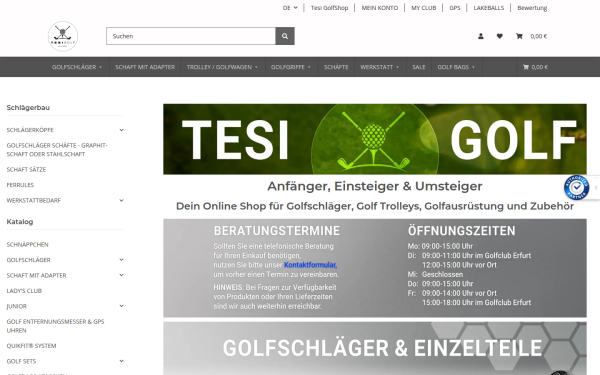Open Golfschläger Schäfte Graphit-Schaft category
The image size is (600, 375).
(x=57, y=150)
